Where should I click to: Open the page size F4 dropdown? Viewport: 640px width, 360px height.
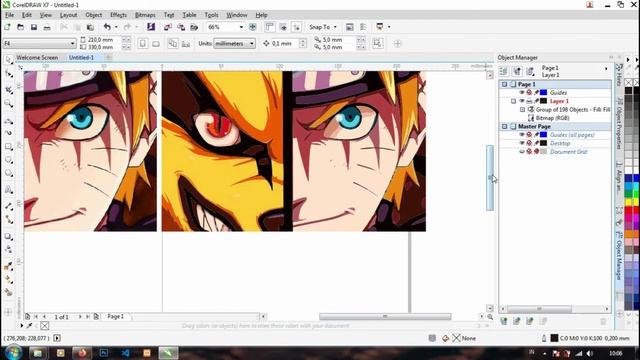(72, 43)
